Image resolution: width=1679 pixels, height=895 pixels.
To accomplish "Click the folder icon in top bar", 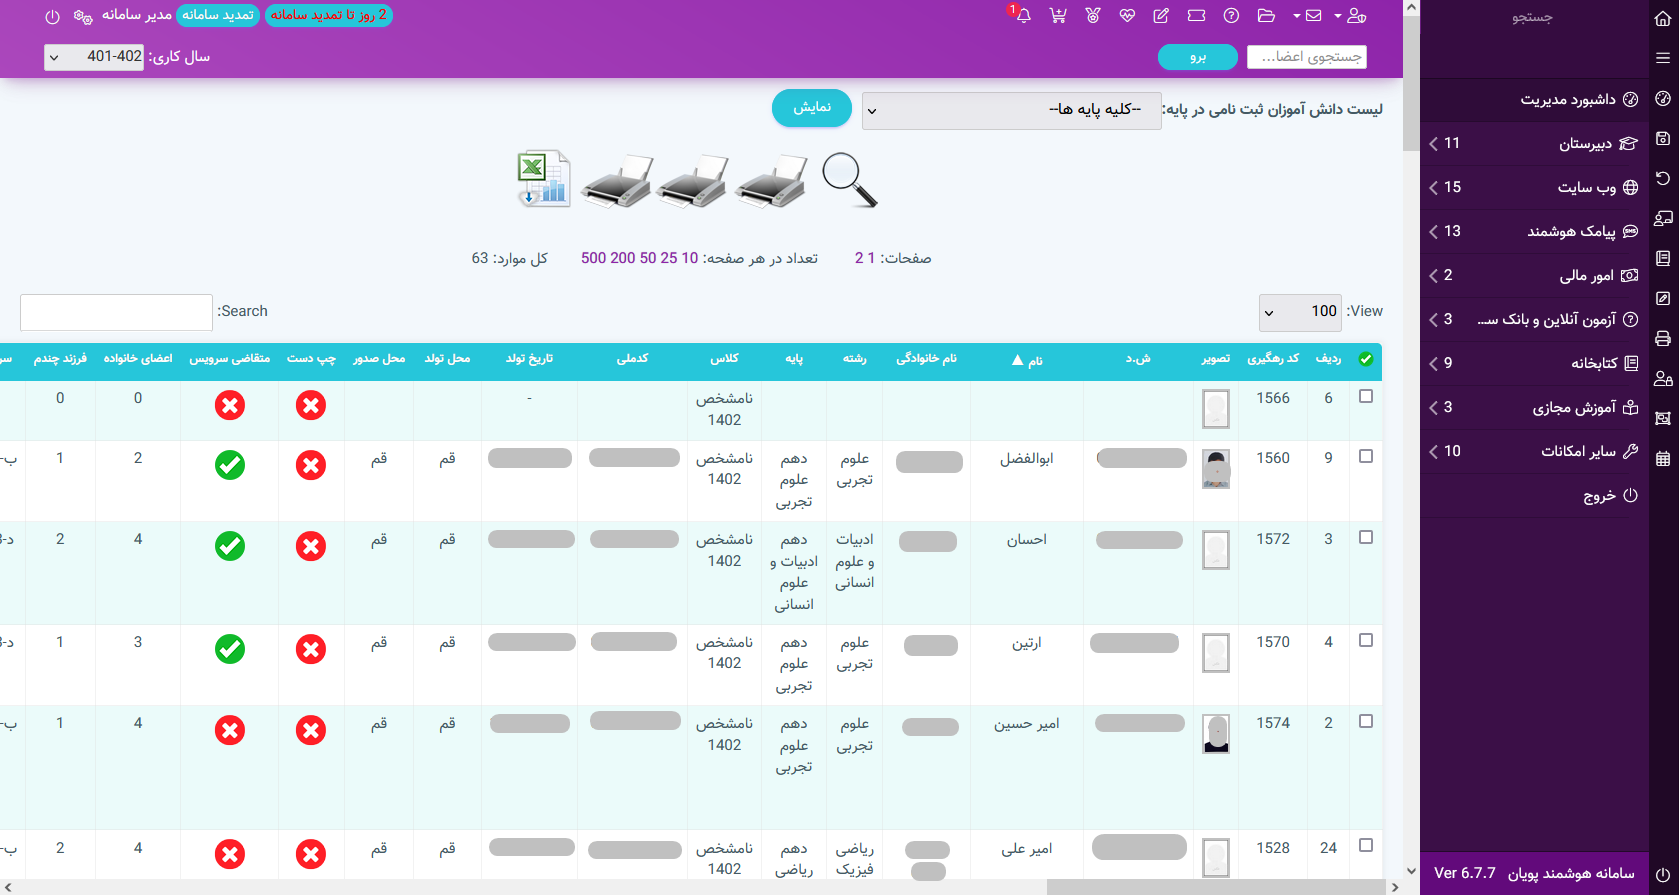I will coord(1266,16).
